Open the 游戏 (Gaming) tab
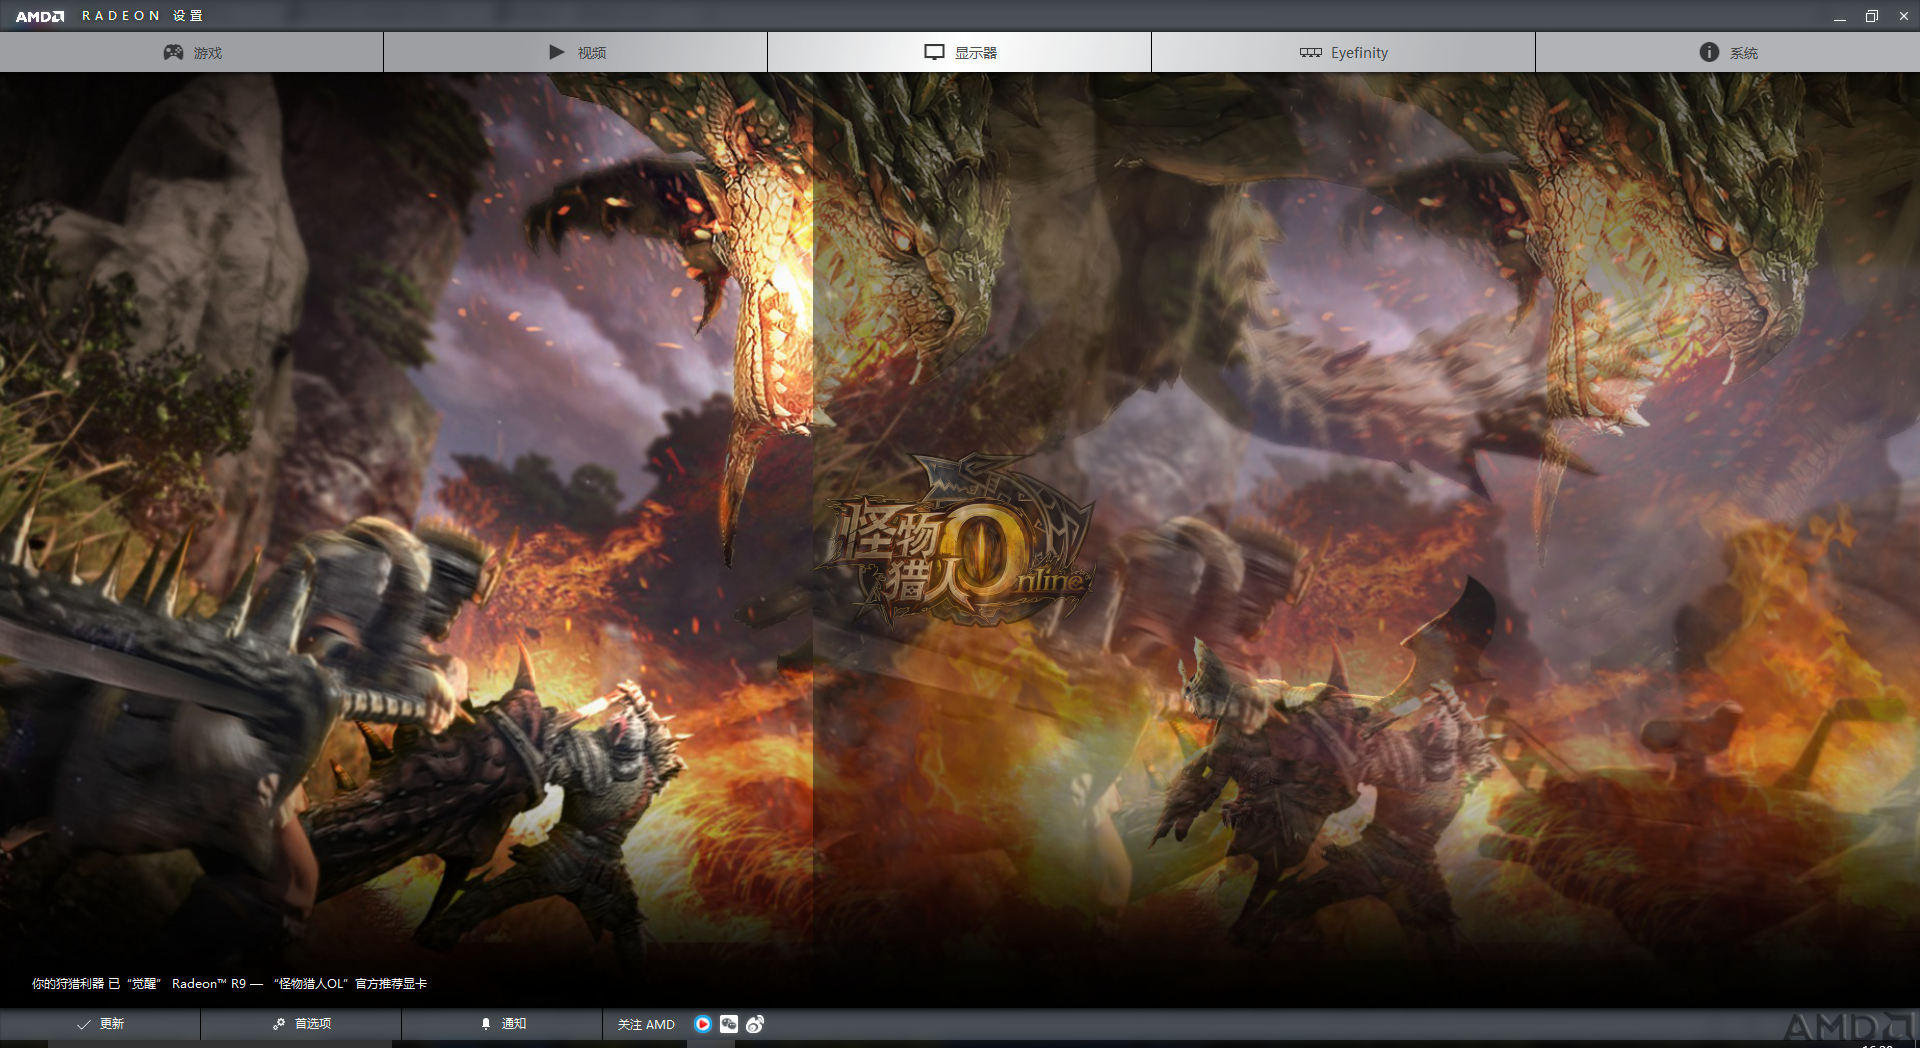The width and height of the screenshot is (1920, 1048). point(191,52)
